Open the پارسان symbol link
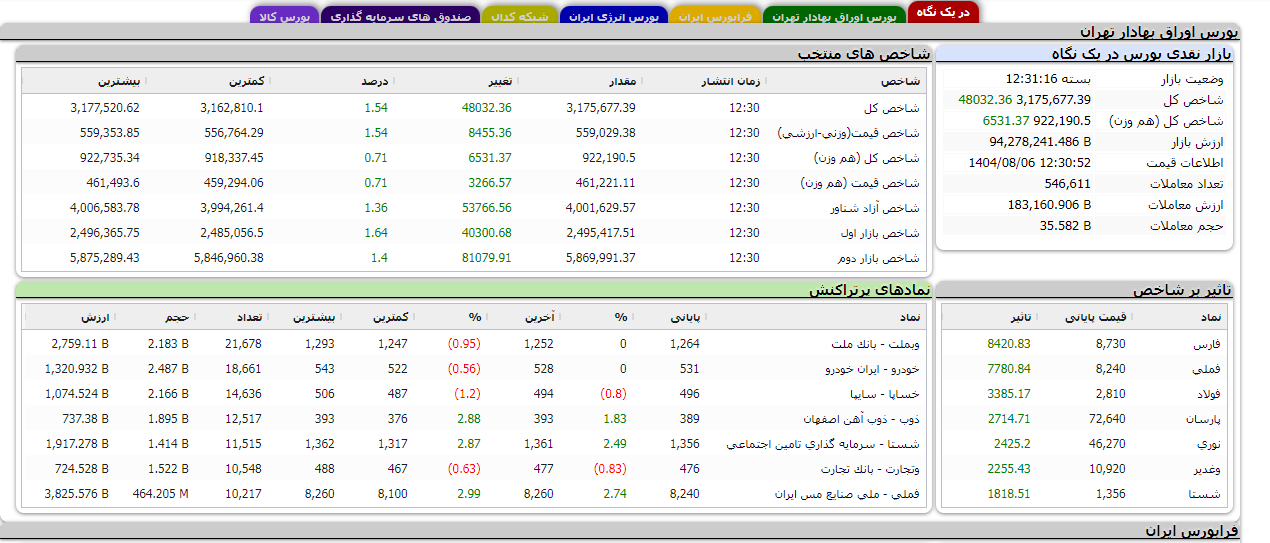The width and height of the screenshot is (1270, 543). coord(1204,419)
